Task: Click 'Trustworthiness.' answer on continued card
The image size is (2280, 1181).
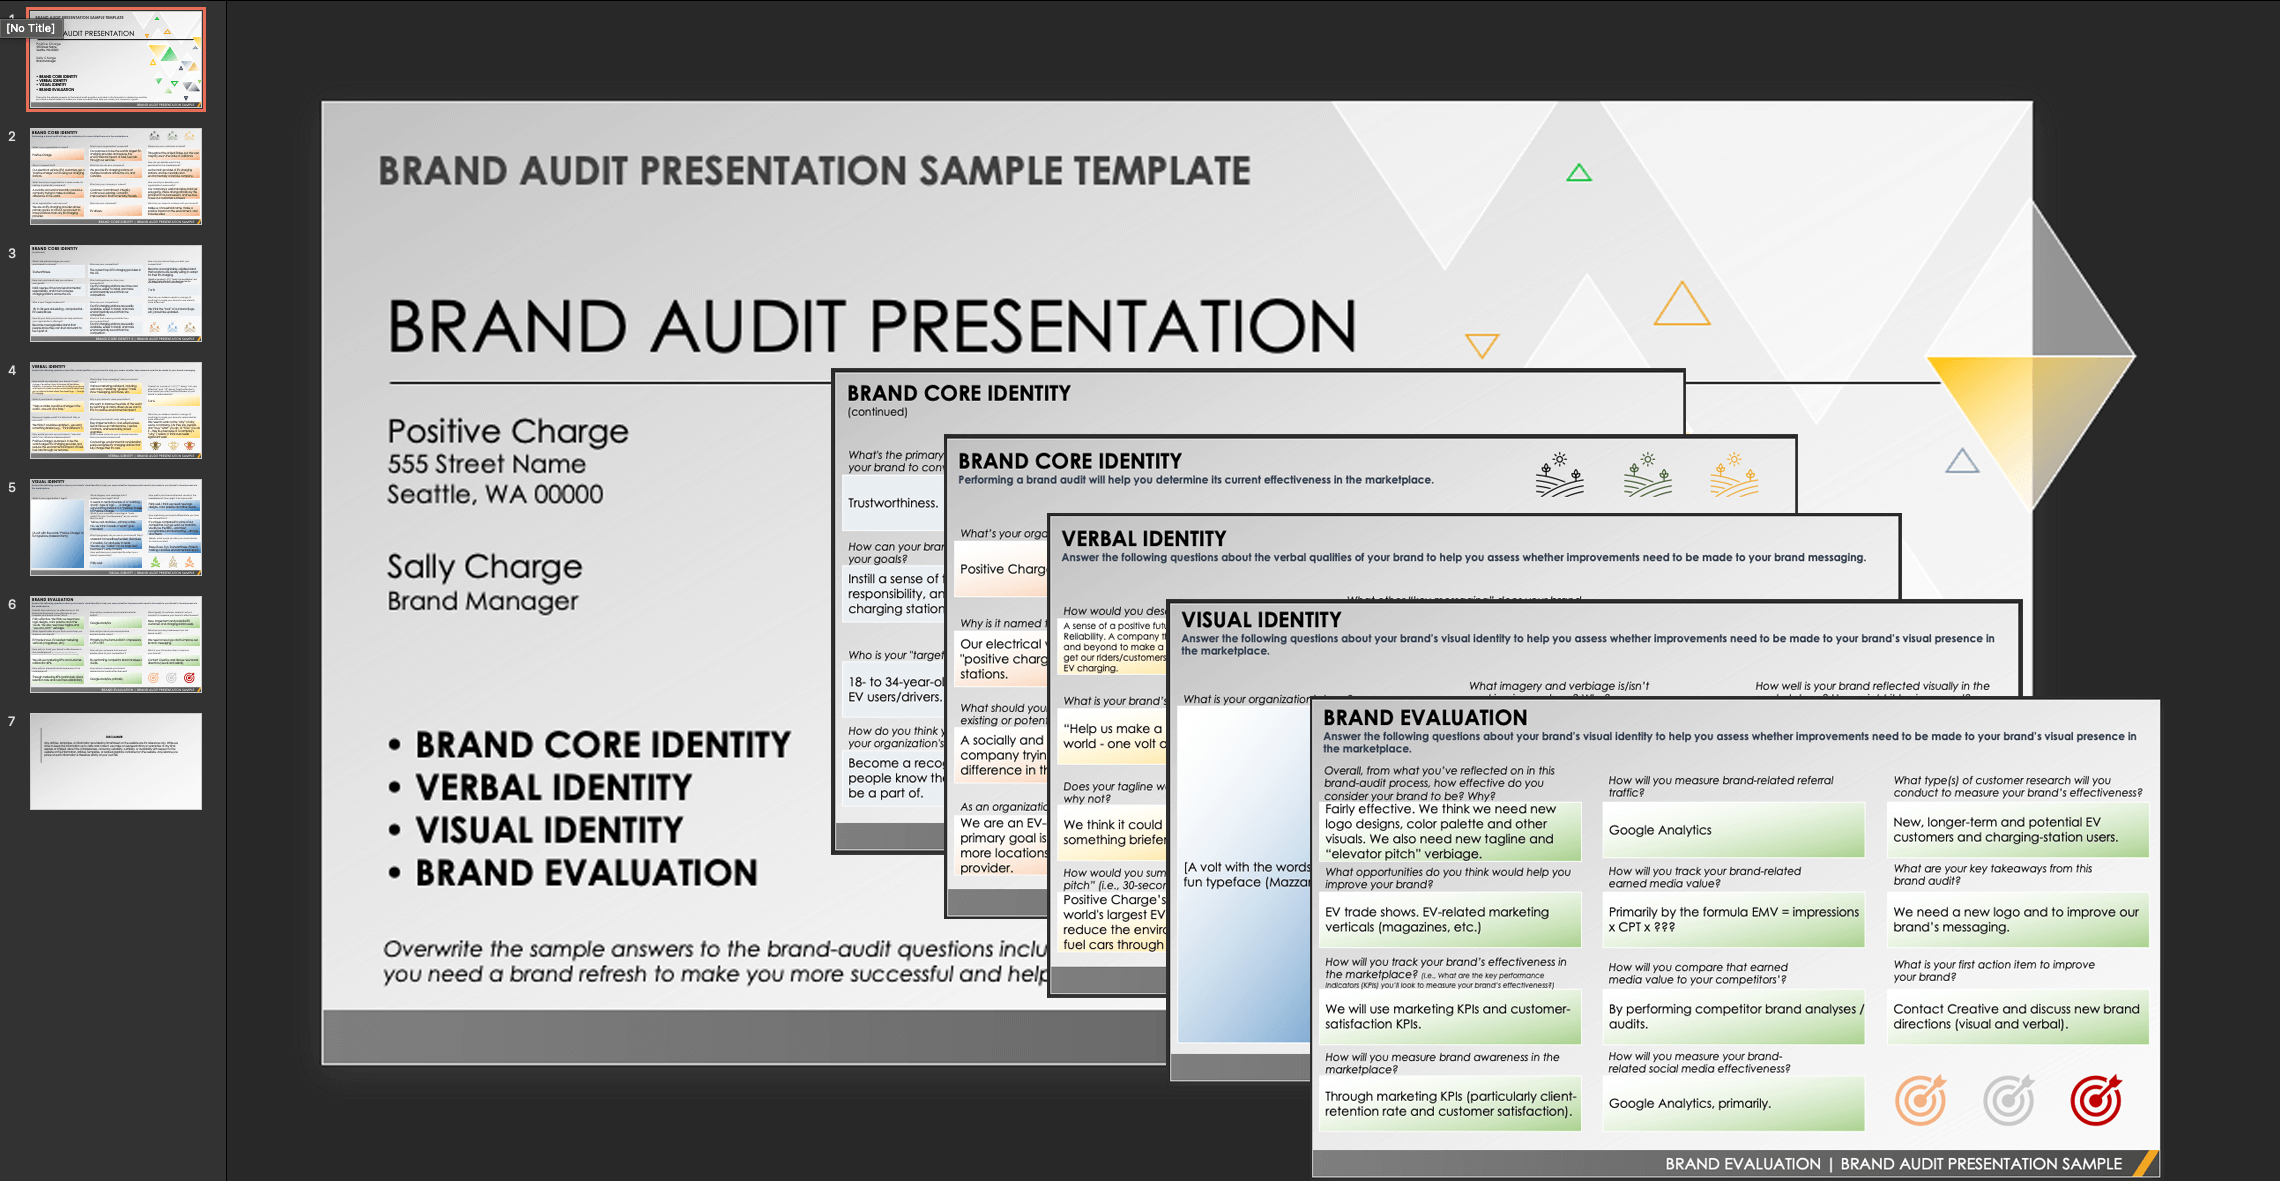Action: pos(892,503)
